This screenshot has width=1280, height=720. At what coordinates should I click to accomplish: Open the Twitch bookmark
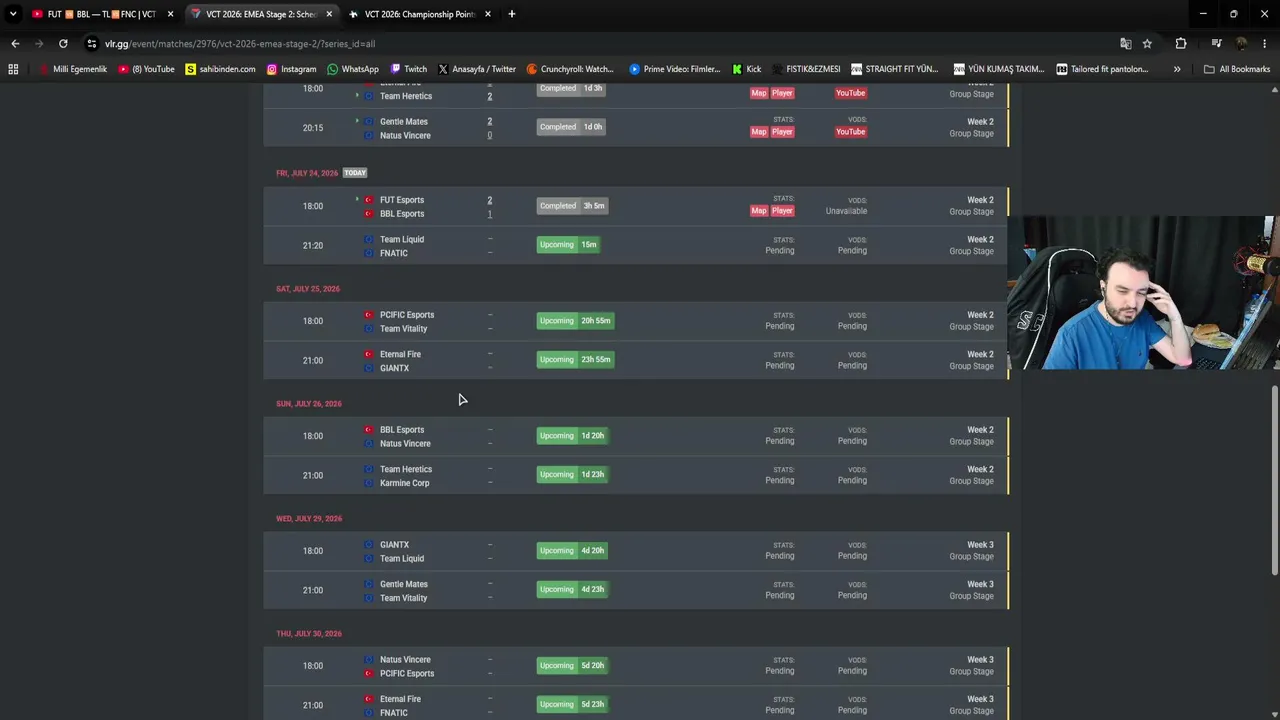(x=408, y=69)
